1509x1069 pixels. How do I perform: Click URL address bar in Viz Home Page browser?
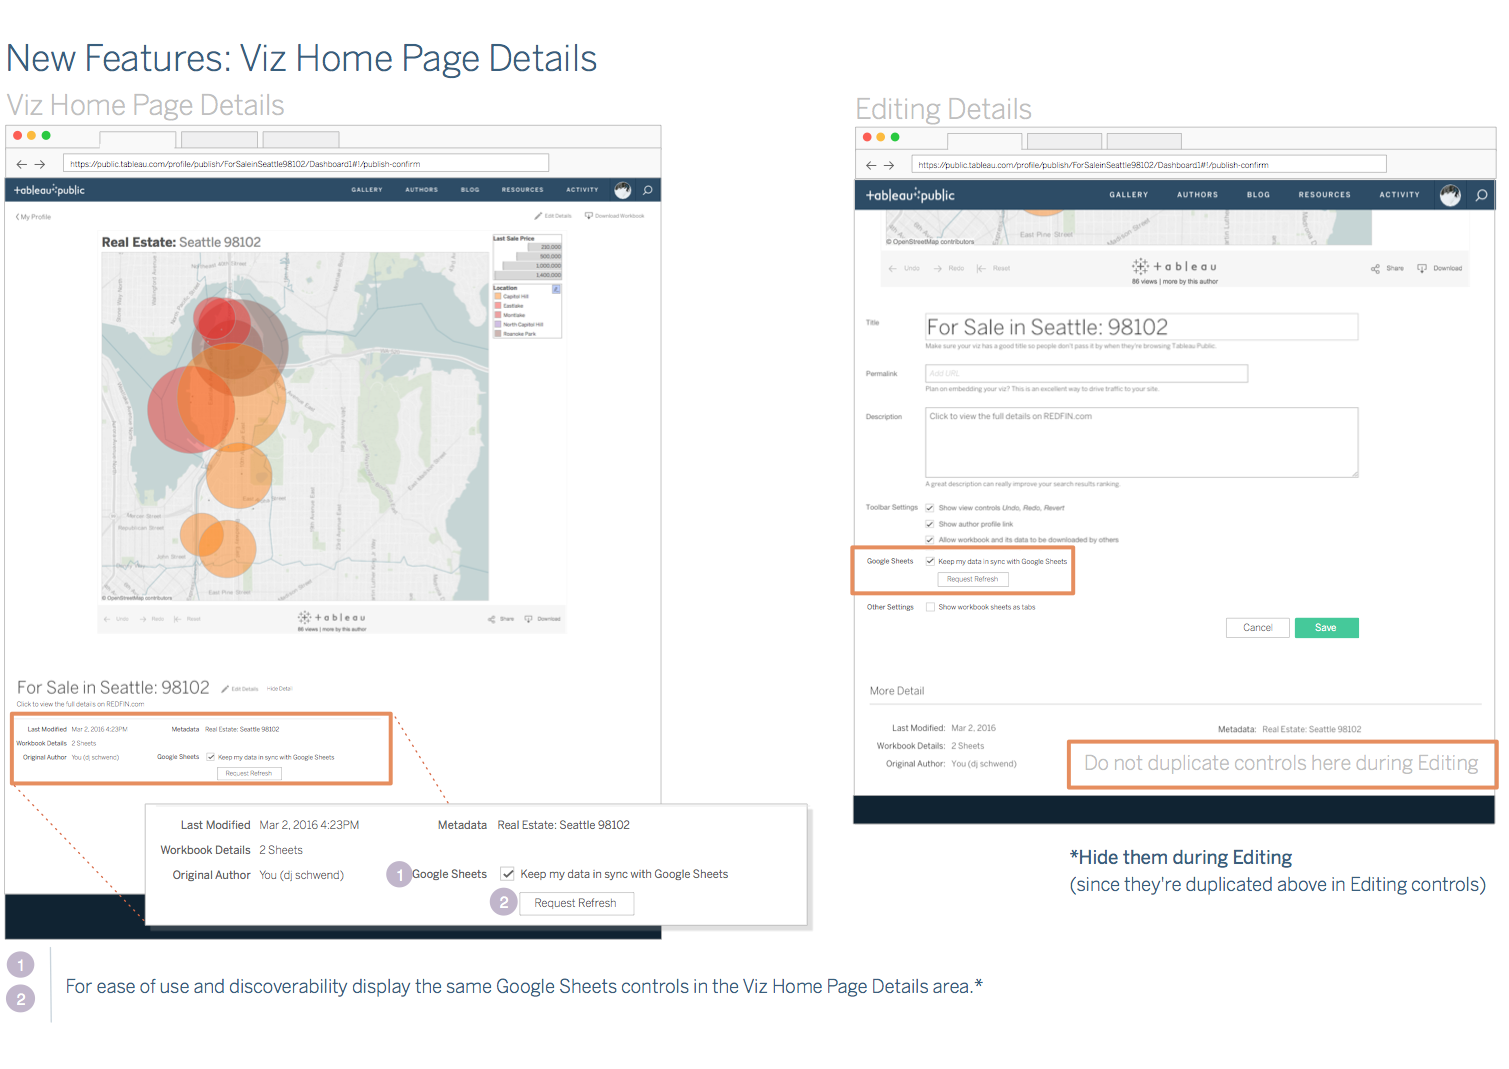tap(306, 164)
